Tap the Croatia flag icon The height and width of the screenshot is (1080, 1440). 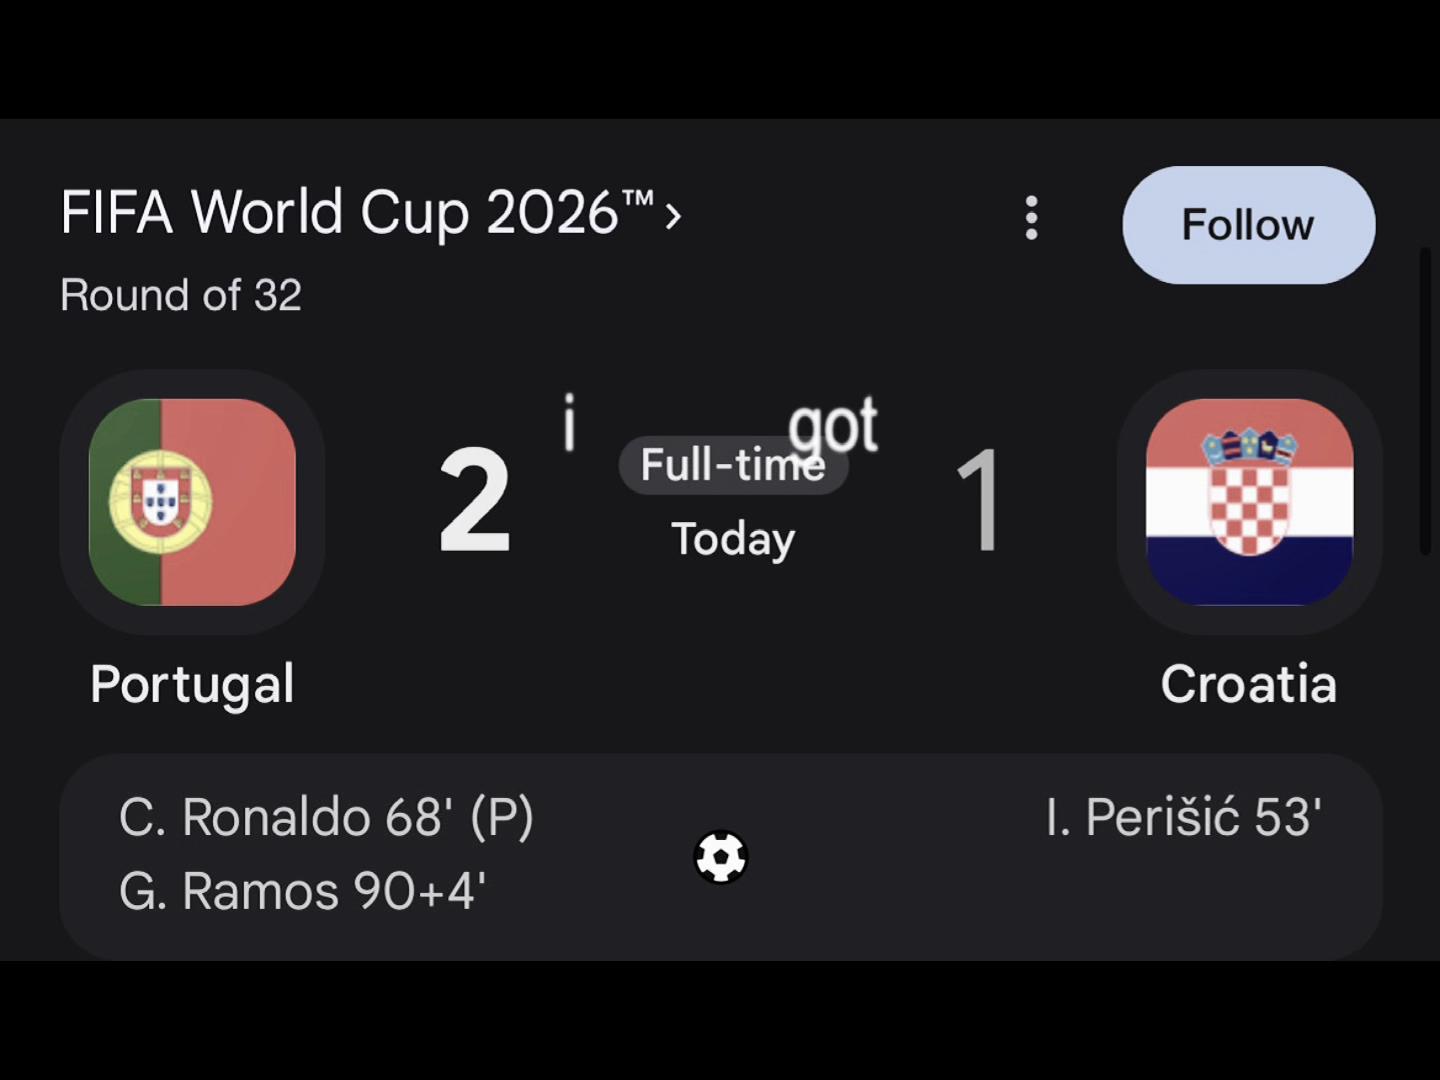(x=1249, y=502)
